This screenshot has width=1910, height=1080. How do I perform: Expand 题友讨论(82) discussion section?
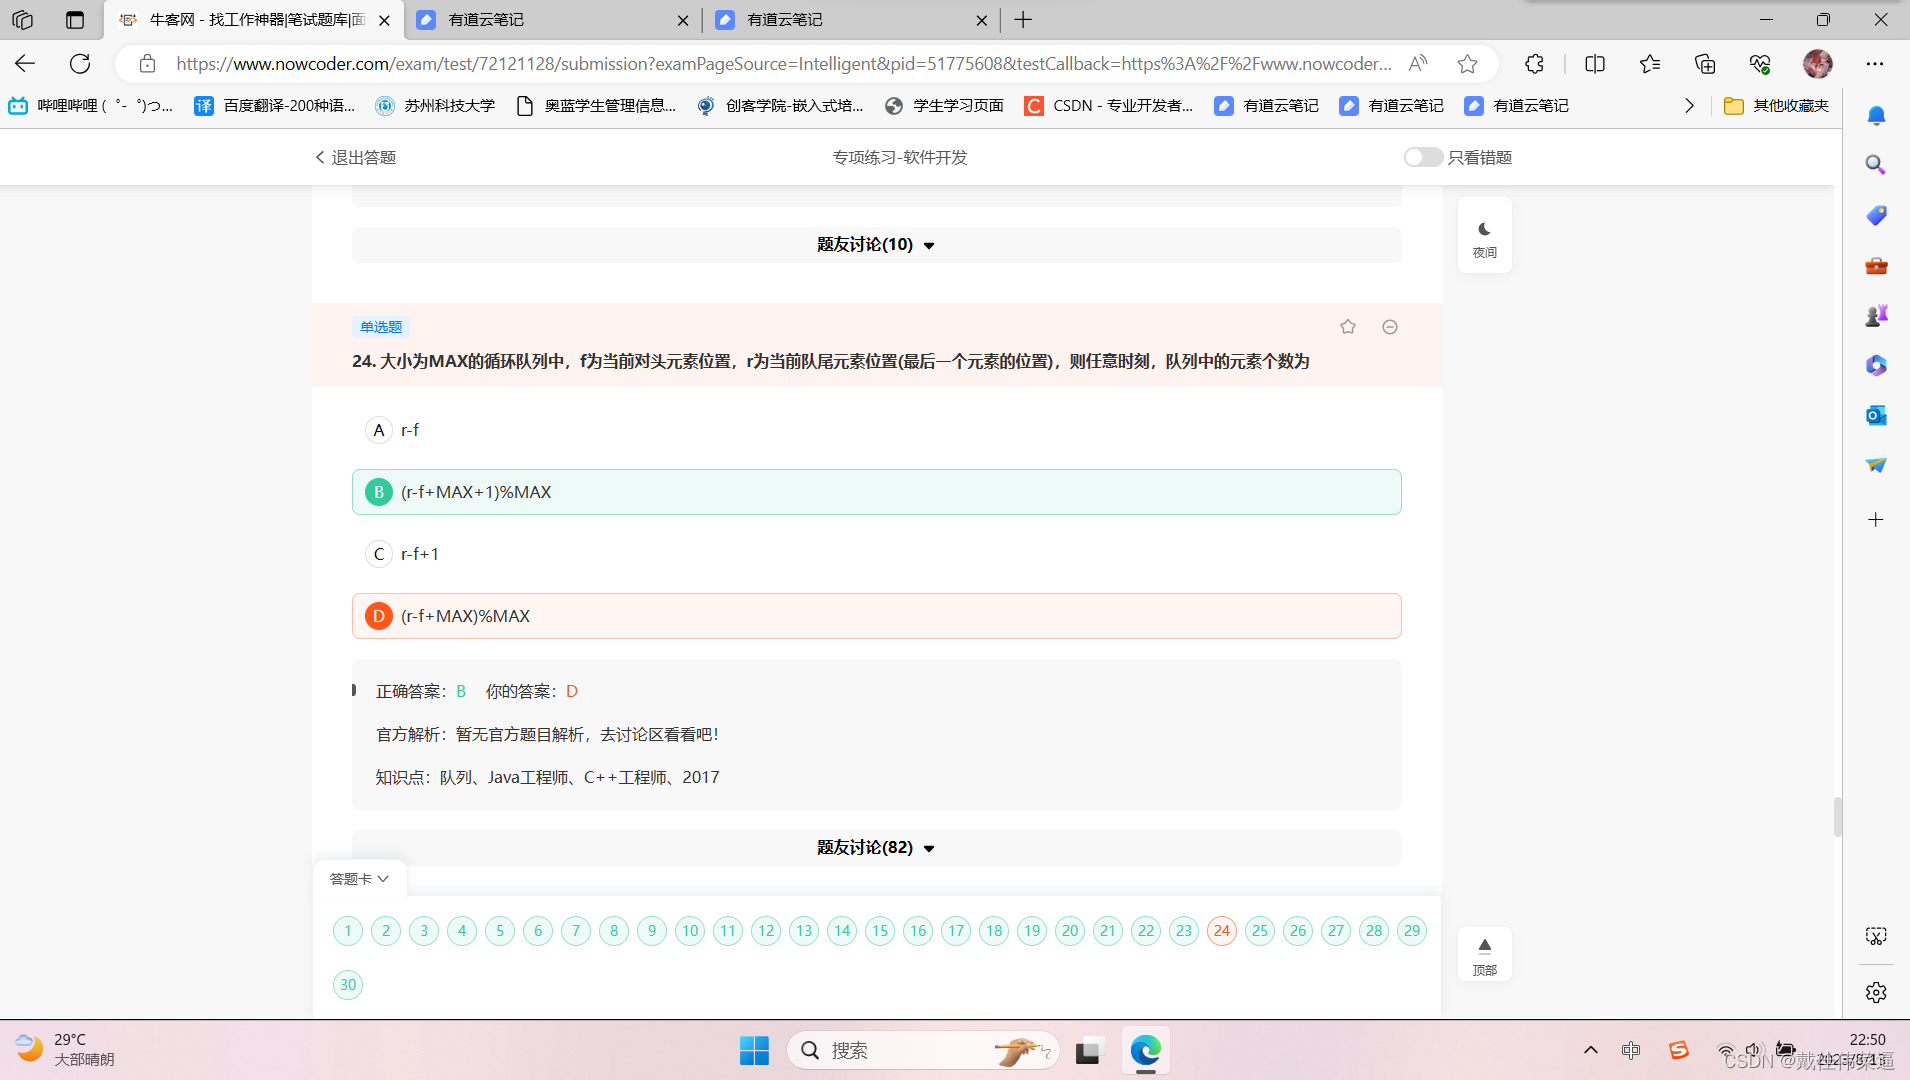(x=875, y=847)
